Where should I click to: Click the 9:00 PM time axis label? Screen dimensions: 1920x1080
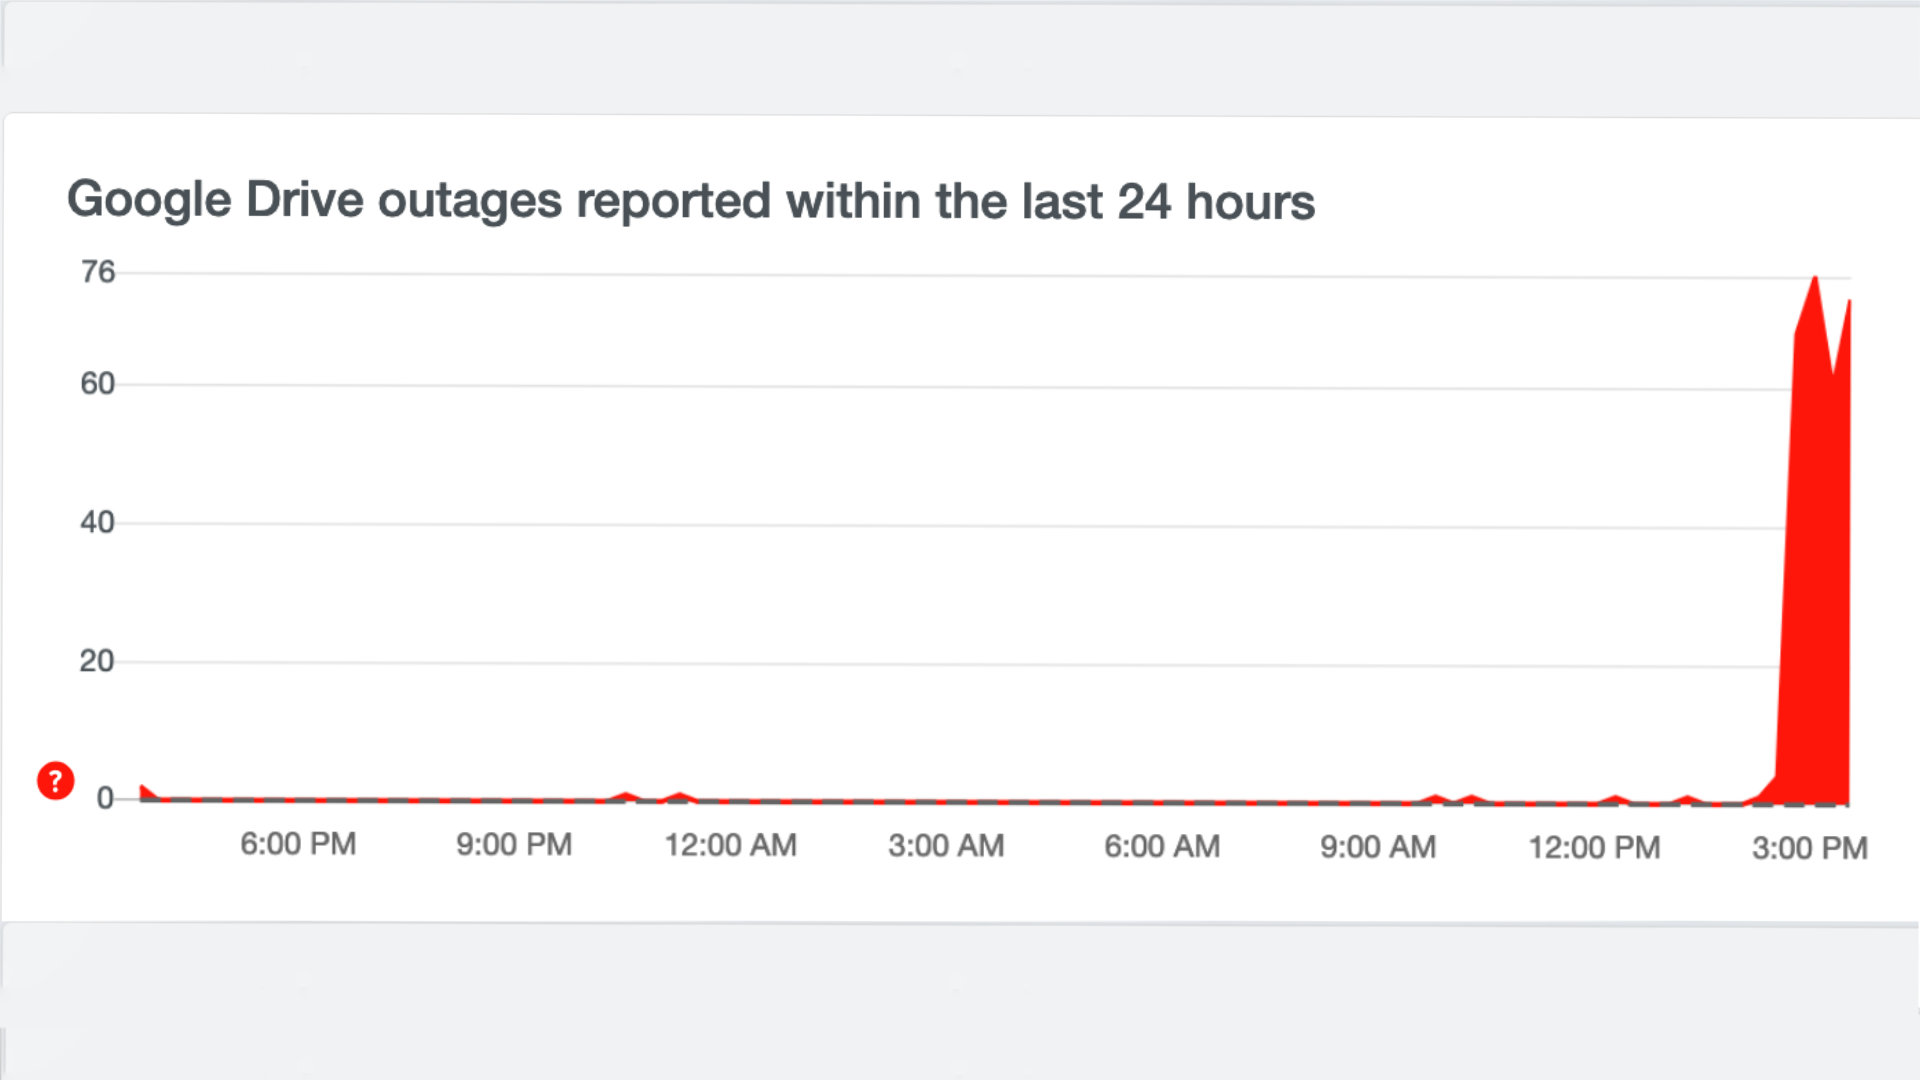click(x=514, y=845)
